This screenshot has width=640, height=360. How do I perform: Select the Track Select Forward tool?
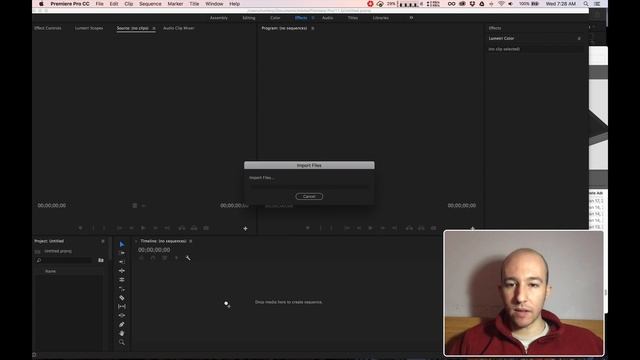(122, 253)
